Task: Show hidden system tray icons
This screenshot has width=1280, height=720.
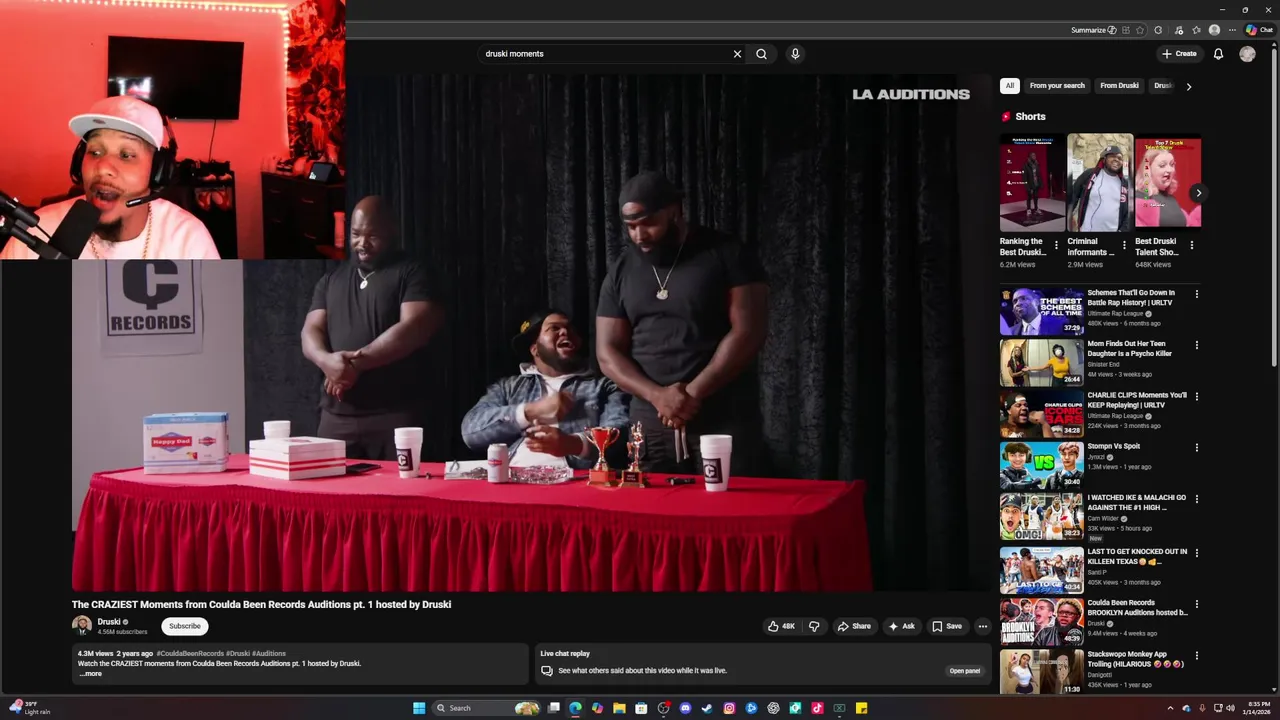Action: pyautogui.click(x=1170, y=708)
